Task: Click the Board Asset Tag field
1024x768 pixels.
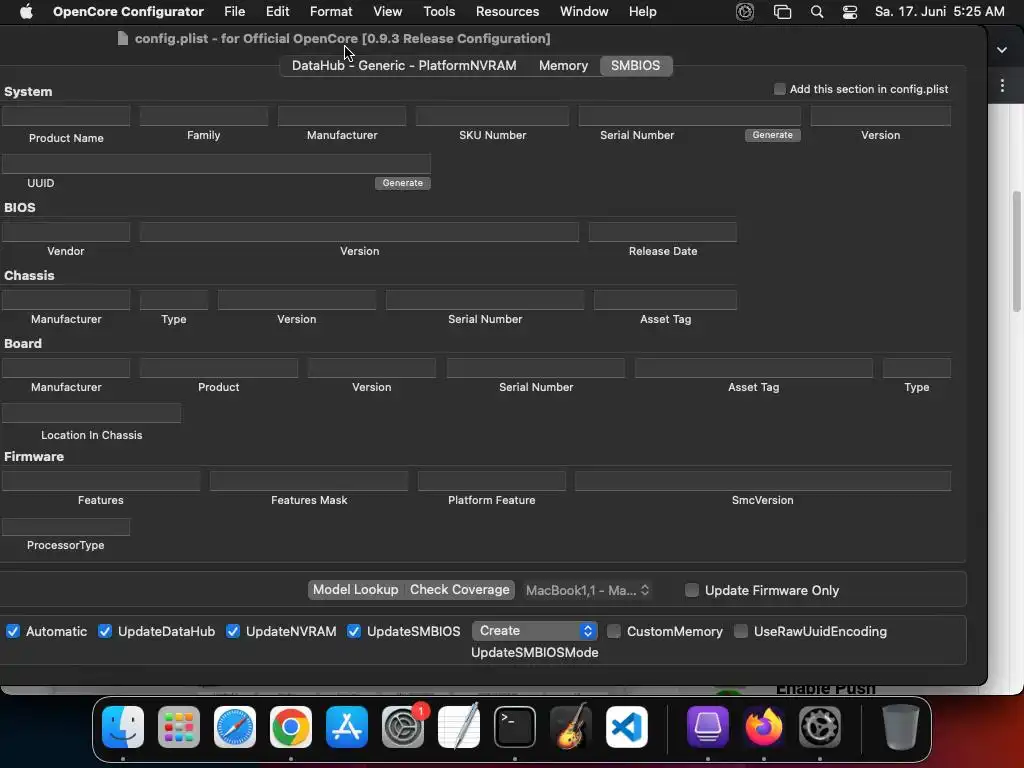Action: pyautogui.click(x=754, y=368)
